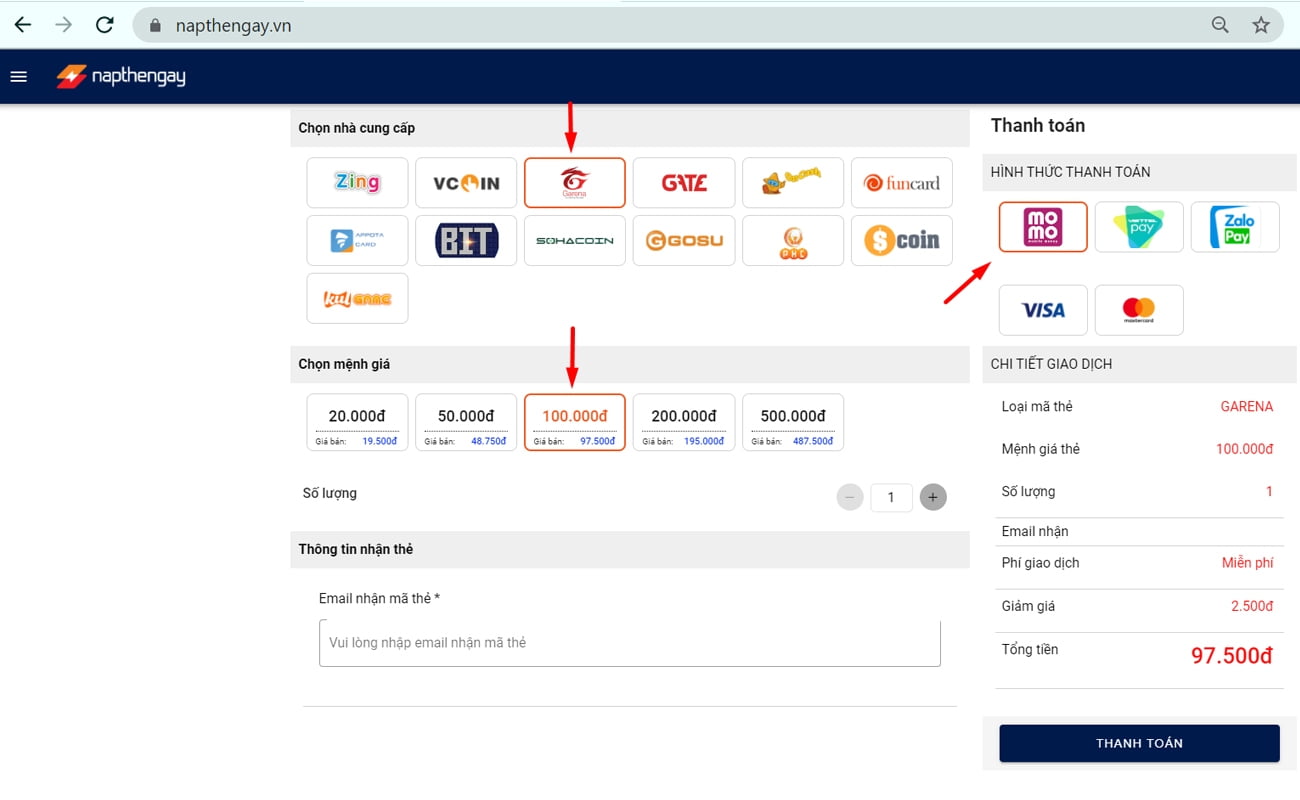This screenshot has width=1300, height=800.
Task: Select the GATE card provider
Action: 684,183
